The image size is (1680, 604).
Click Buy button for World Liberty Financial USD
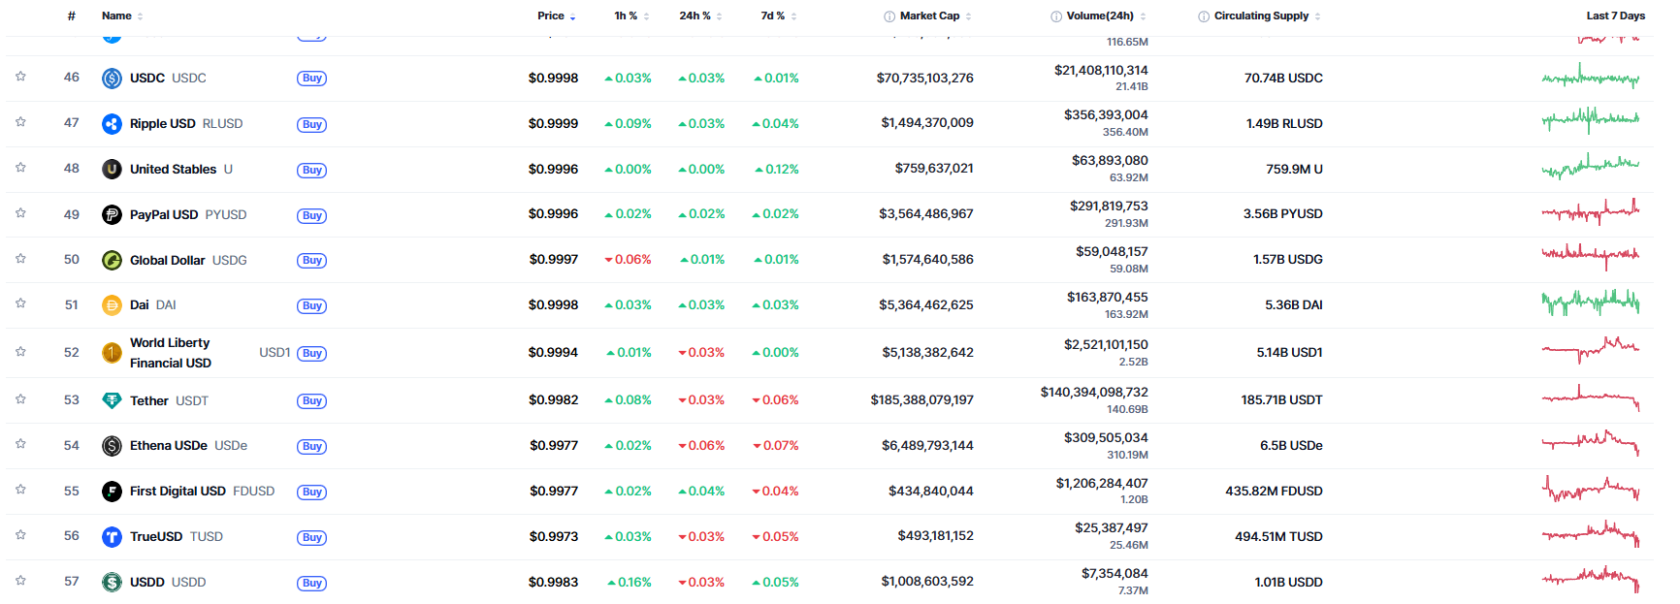click(312, 353)
